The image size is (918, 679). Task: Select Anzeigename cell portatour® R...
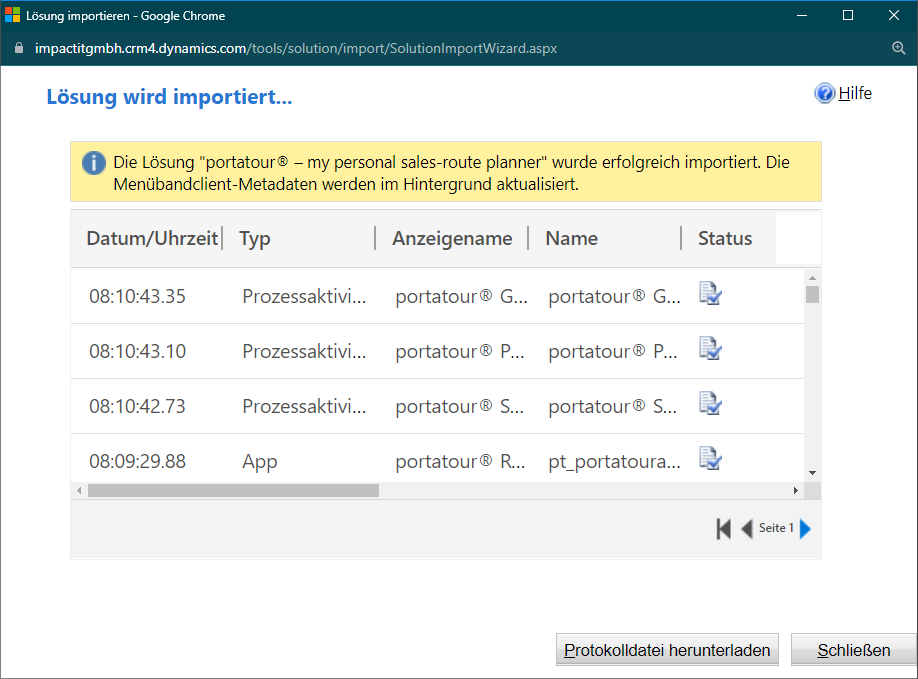pyautogui.click(x=460, y=461)
